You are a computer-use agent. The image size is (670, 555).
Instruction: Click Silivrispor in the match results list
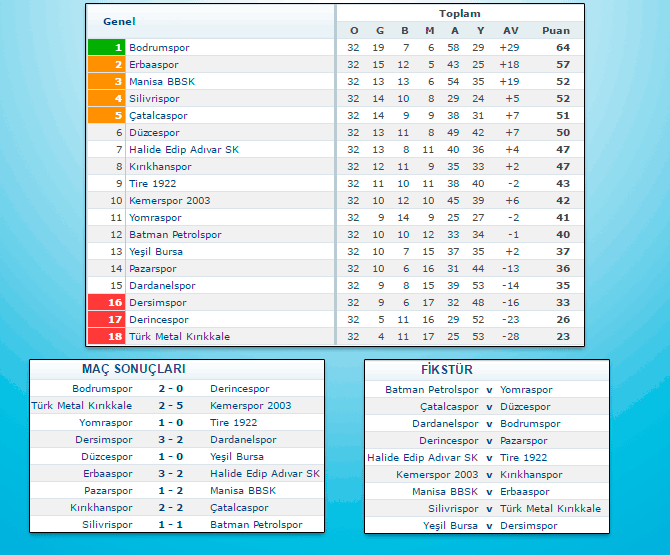[x=107, y=524]
